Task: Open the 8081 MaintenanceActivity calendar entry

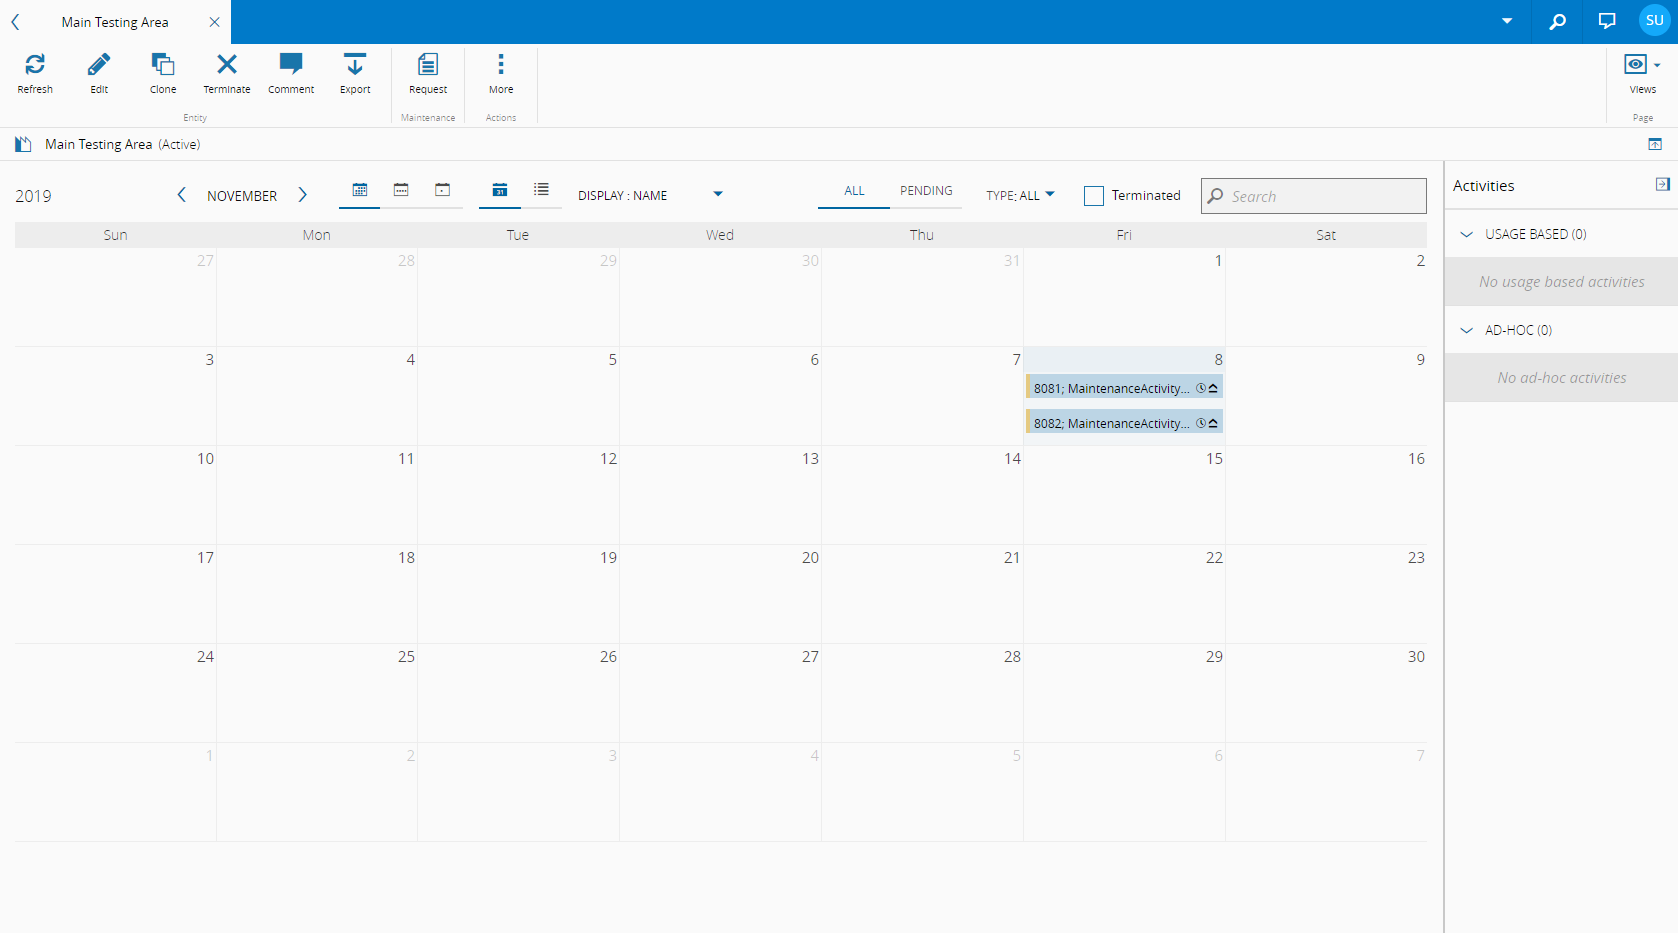Action: pyautogui.click(x=1111, y=388)
